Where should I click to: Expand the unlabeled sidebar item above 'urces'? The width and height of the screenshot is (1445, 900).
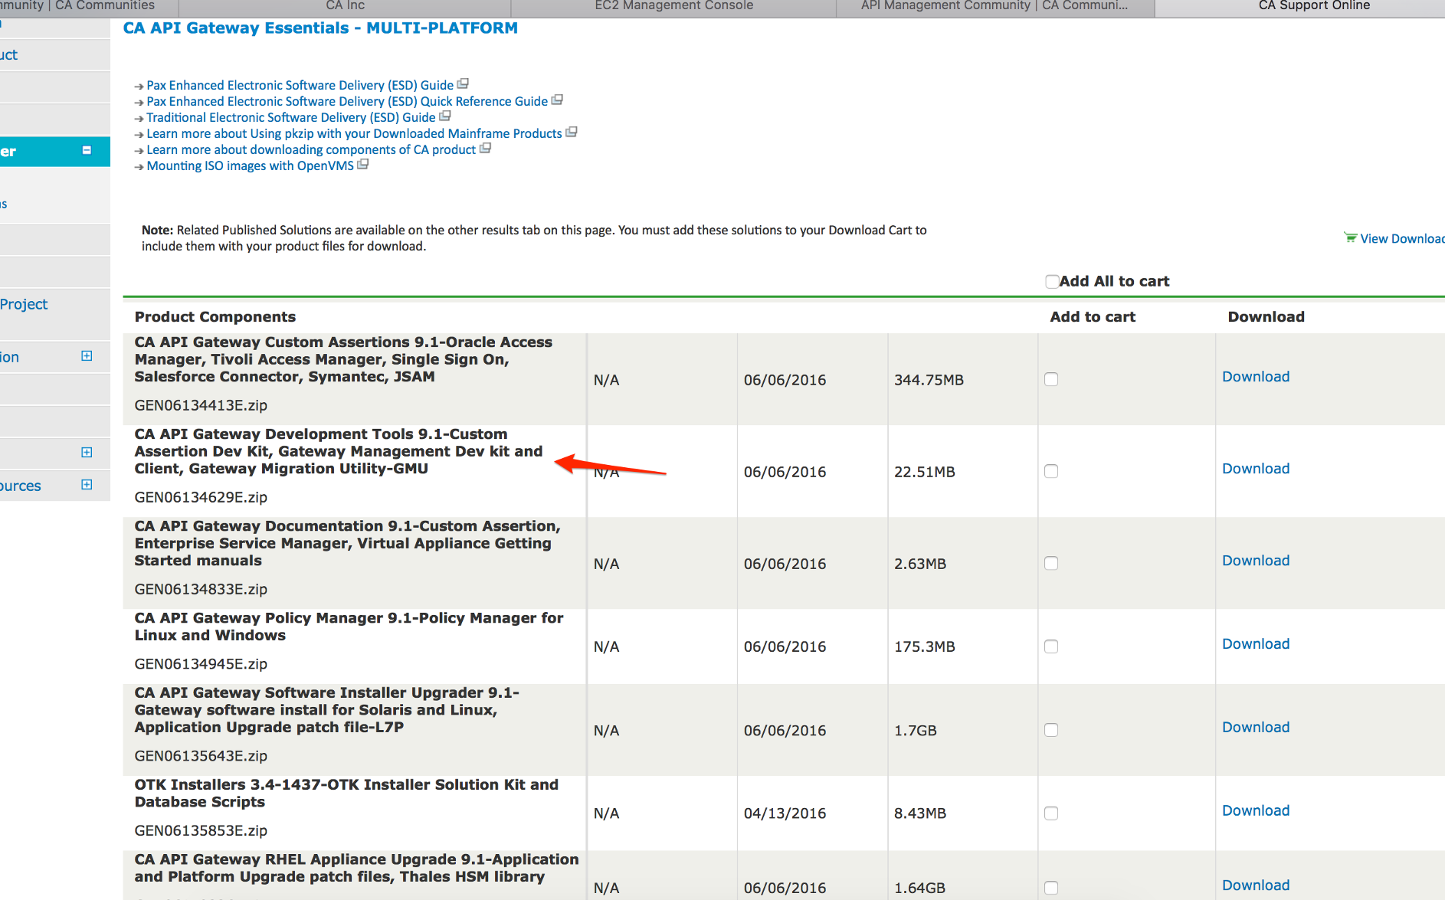pyautogui.click(x=87, y=452)
